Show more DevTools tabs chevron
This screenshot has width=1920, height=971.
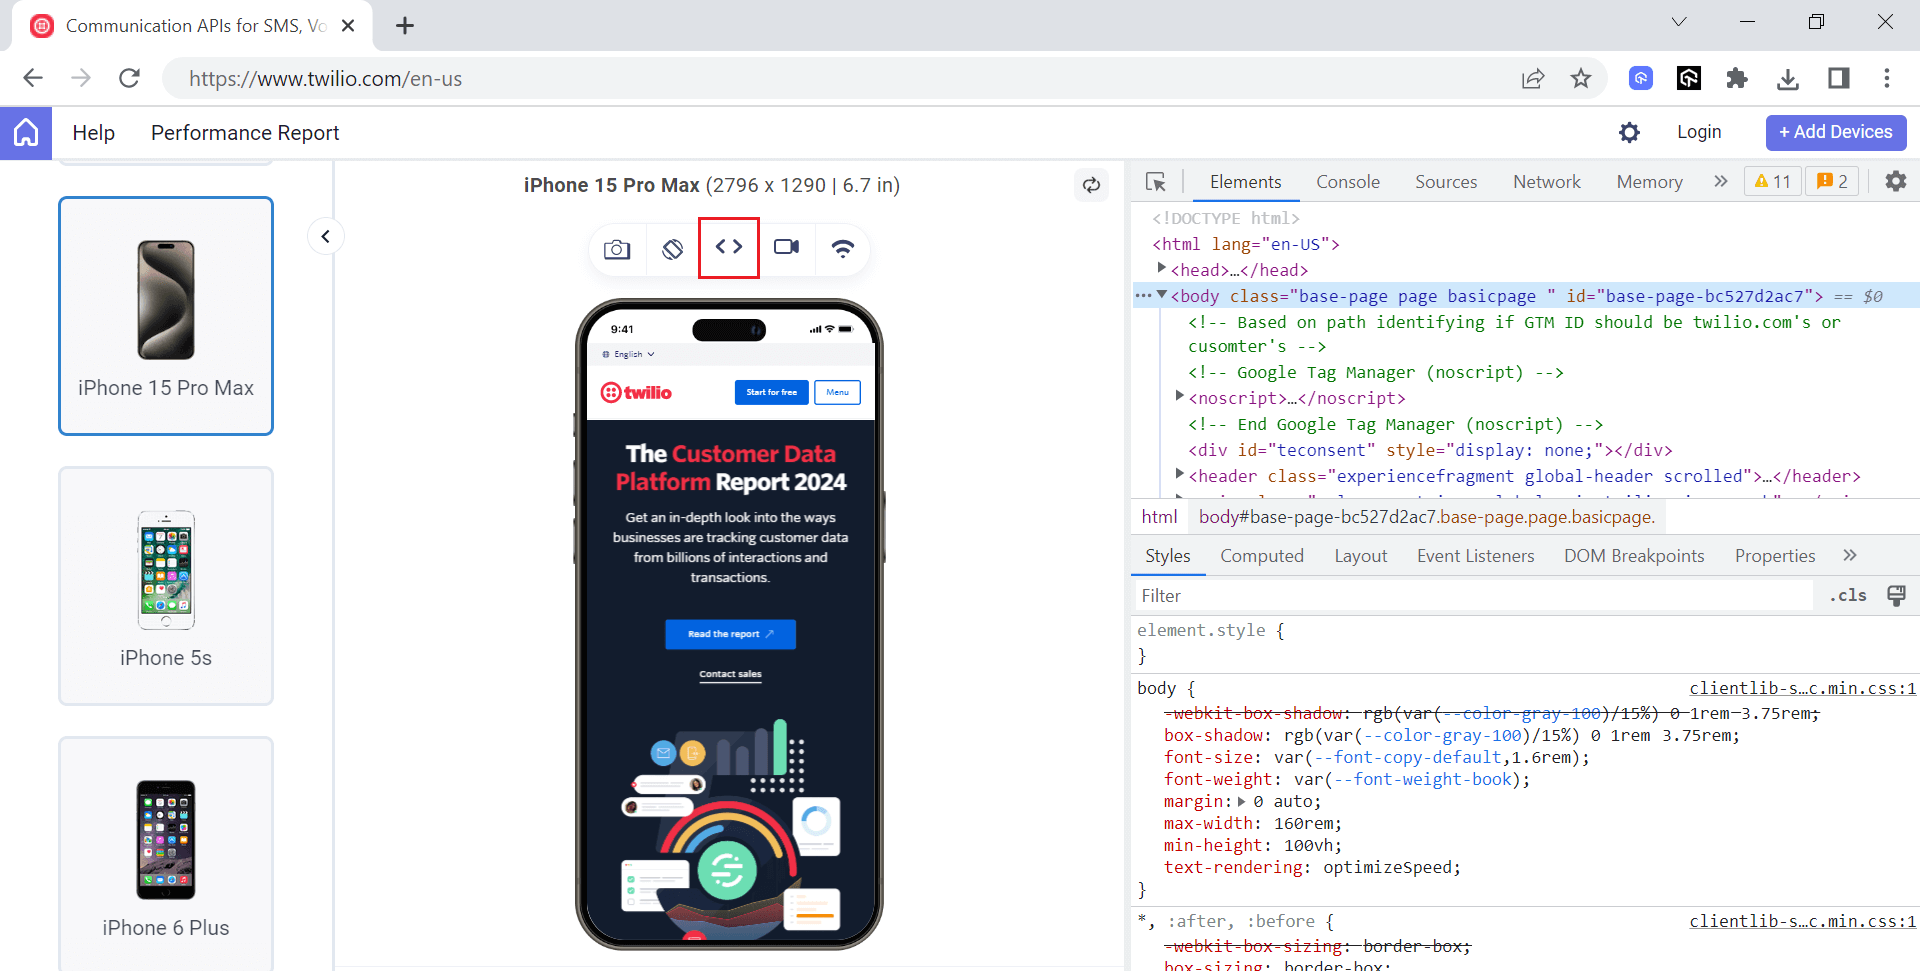(x=1721, y=181)
